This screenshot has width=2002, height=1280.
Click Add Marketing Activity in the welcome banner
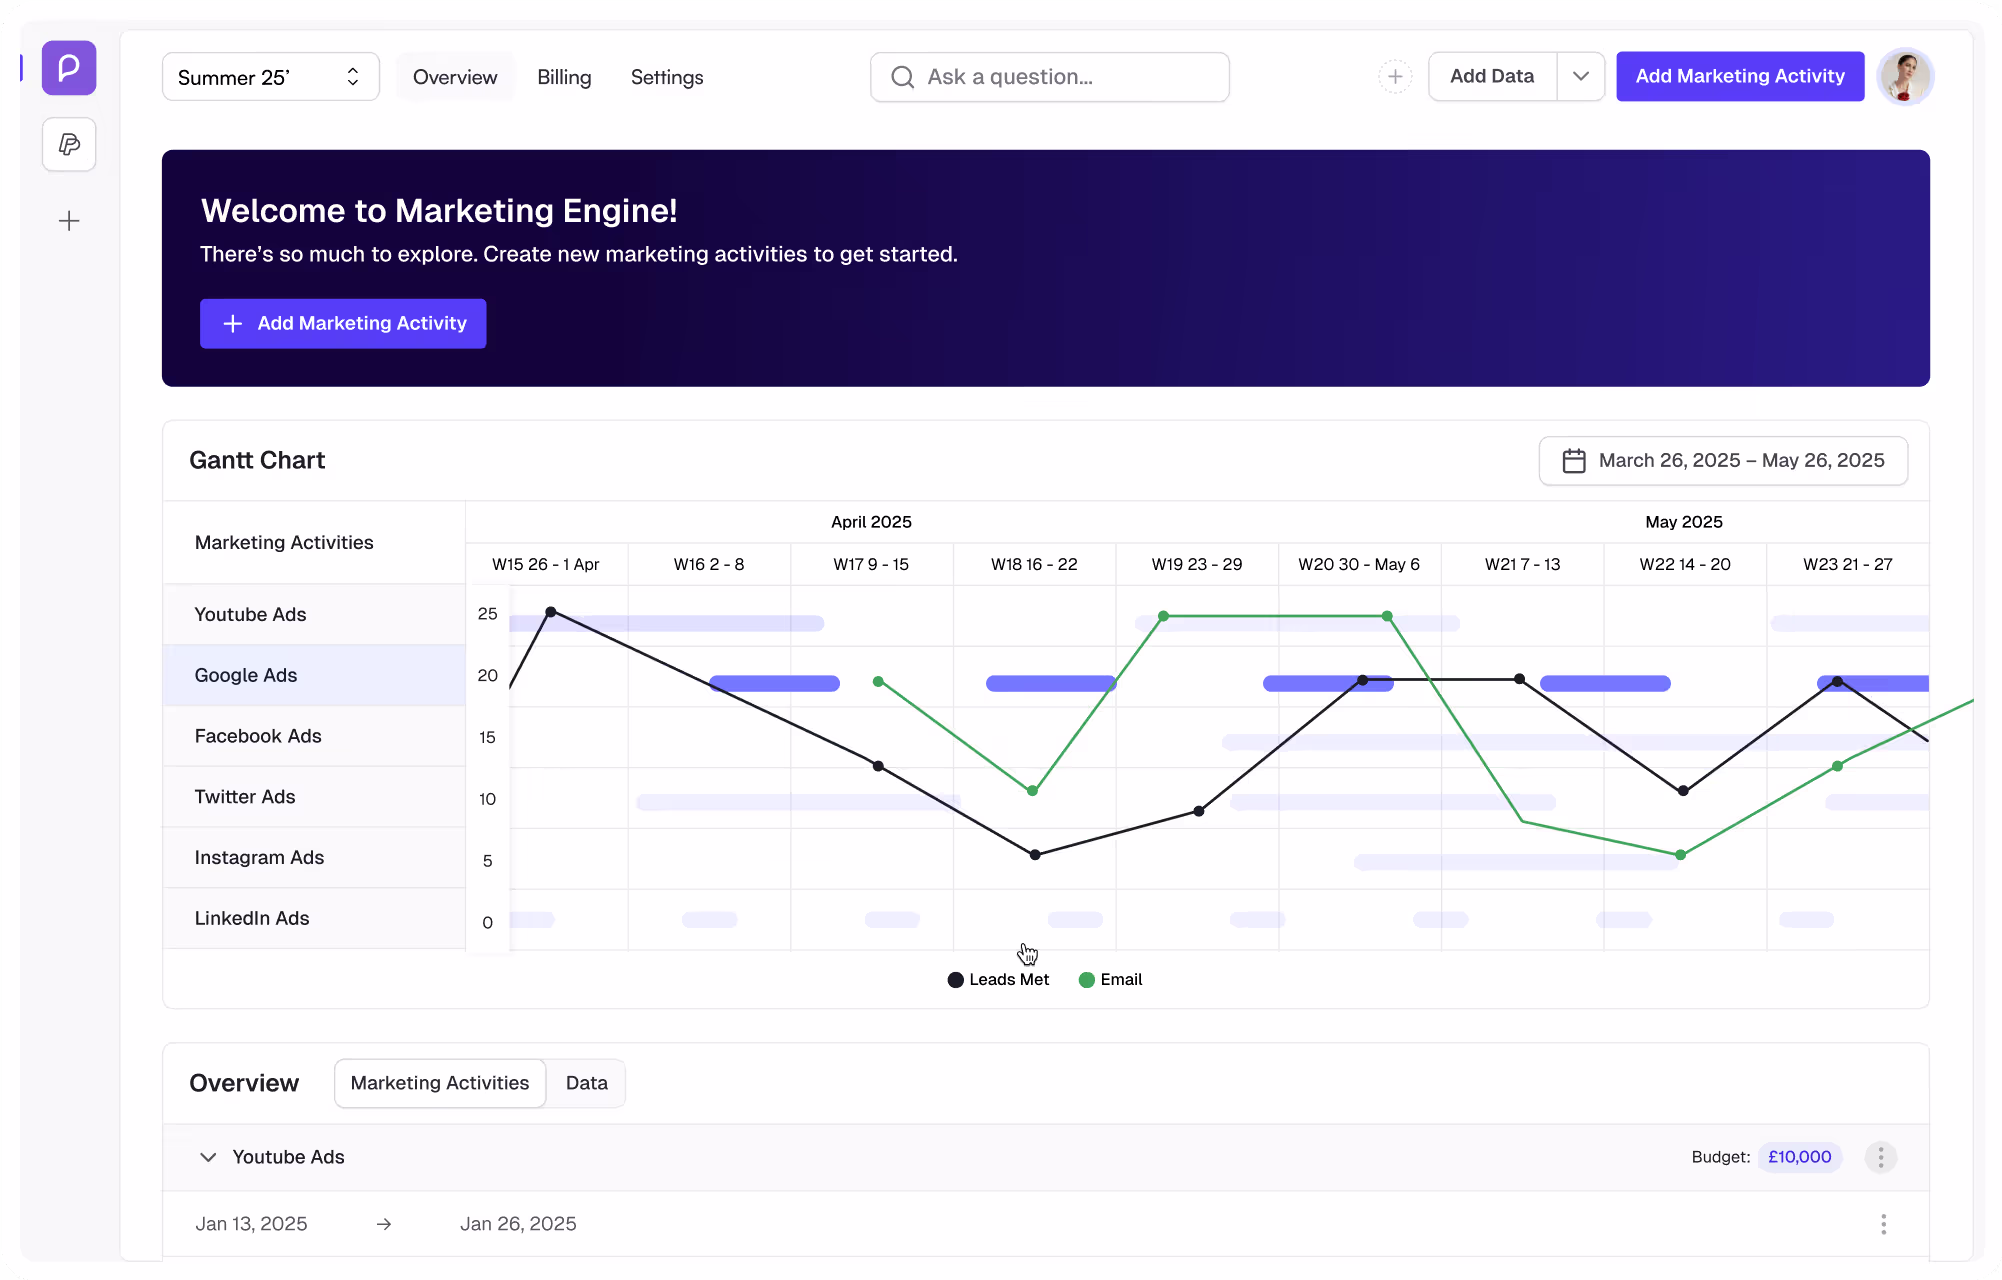pos(343,323)
